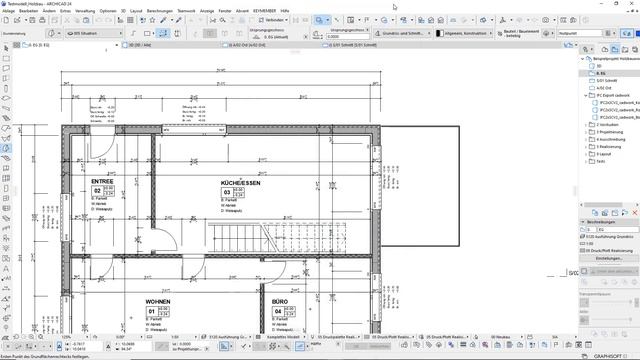This screenshot has height=360, width=640.
Task: Select the 9 Layout folder in navigator
Action: click(604, 154)
